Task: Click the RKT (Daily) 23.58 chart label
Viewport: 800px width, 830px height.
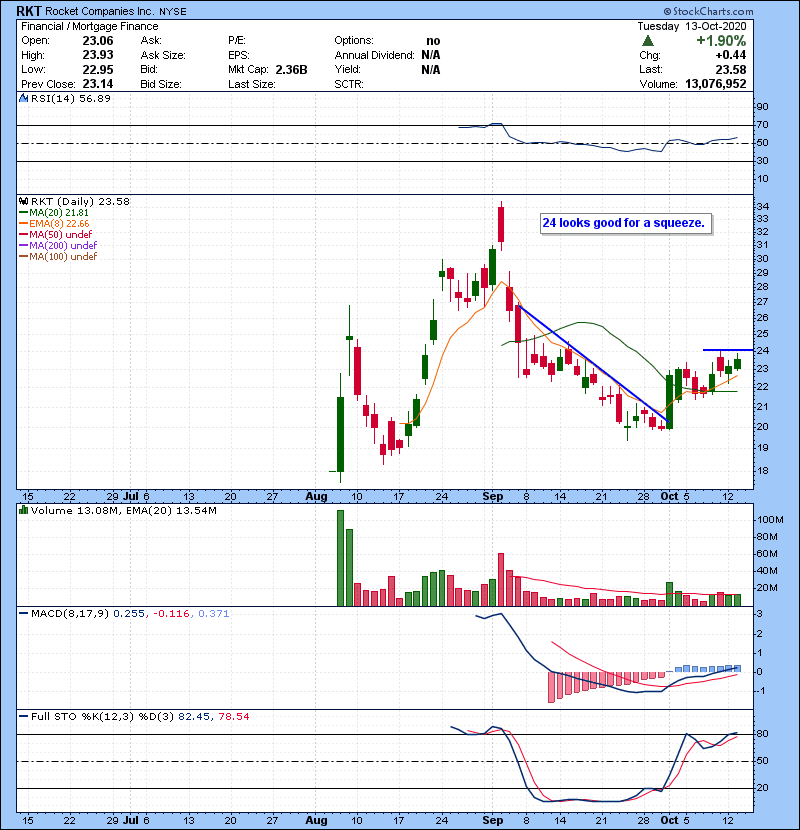Action: coord(80,201)
